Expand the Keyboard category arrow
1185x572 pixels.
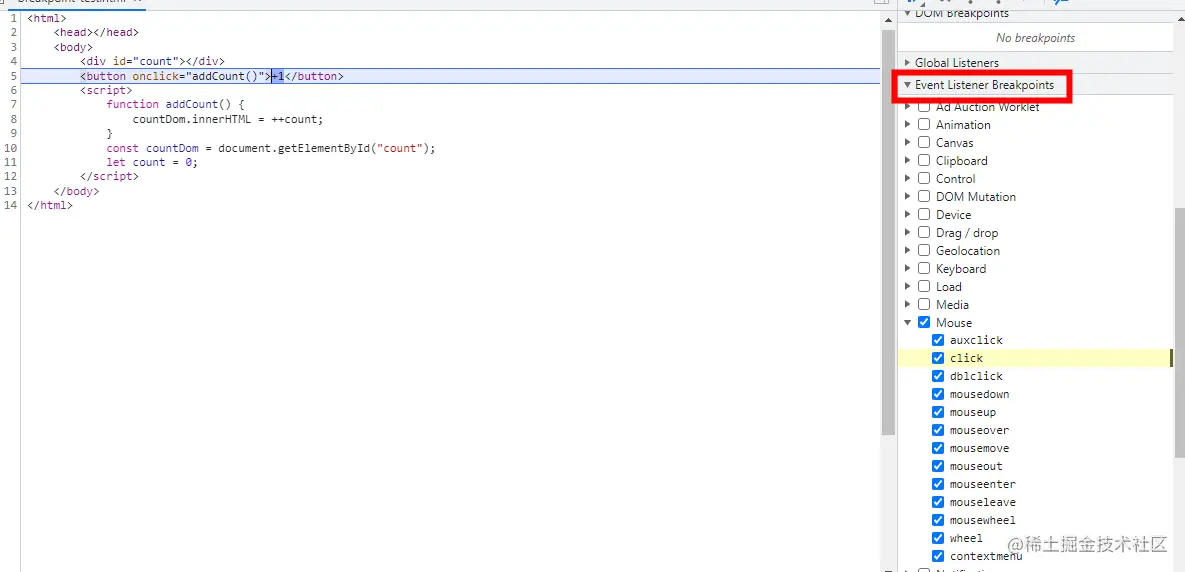pos(908,268)
